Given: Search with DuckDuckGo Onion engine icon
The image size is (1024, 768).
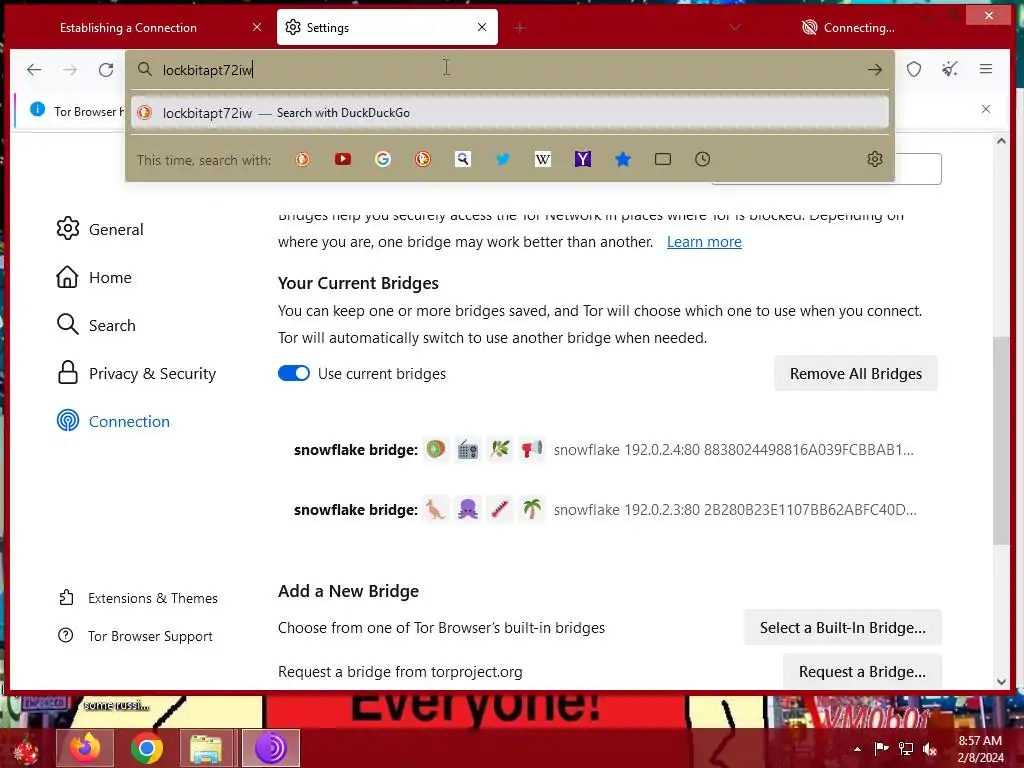Looking at the screenshot, I should (x=423, y=159).
